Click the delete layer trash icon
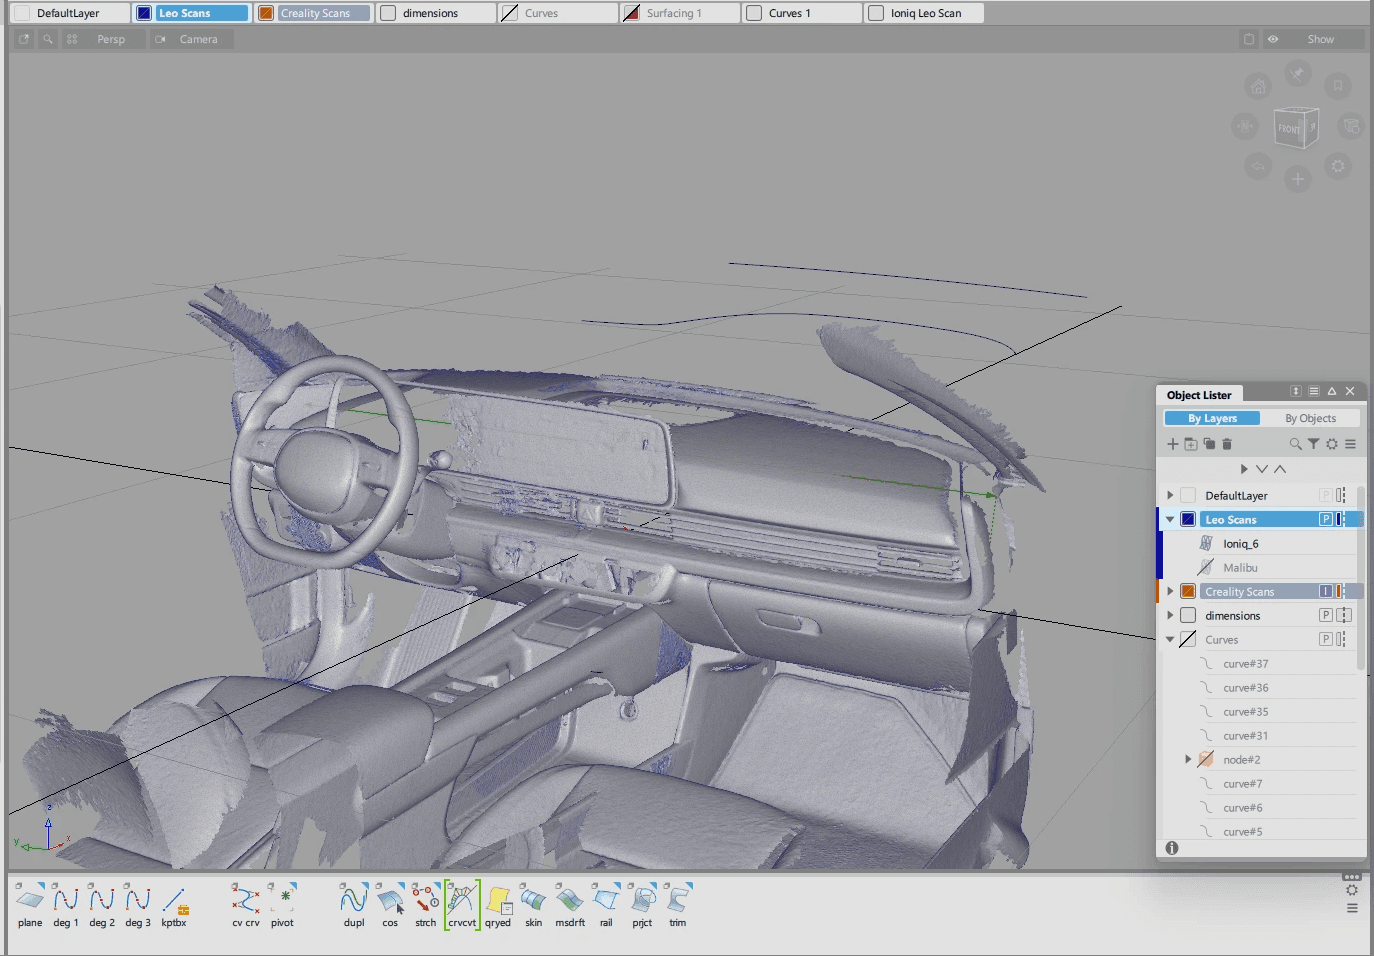1374x956 pixels. (1227, 444)
